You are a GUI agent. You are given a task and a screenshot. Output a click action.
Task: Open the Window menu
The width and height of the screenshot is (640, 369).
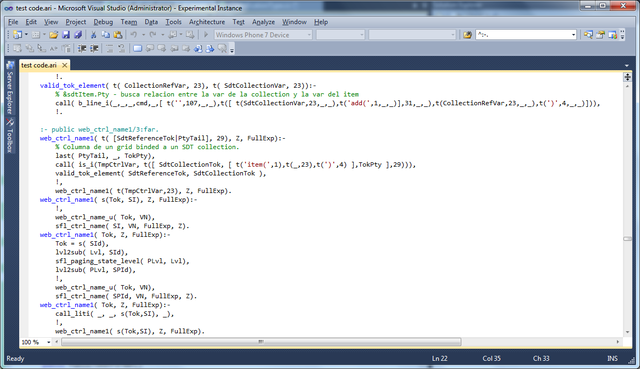click(x=294, y=22)
